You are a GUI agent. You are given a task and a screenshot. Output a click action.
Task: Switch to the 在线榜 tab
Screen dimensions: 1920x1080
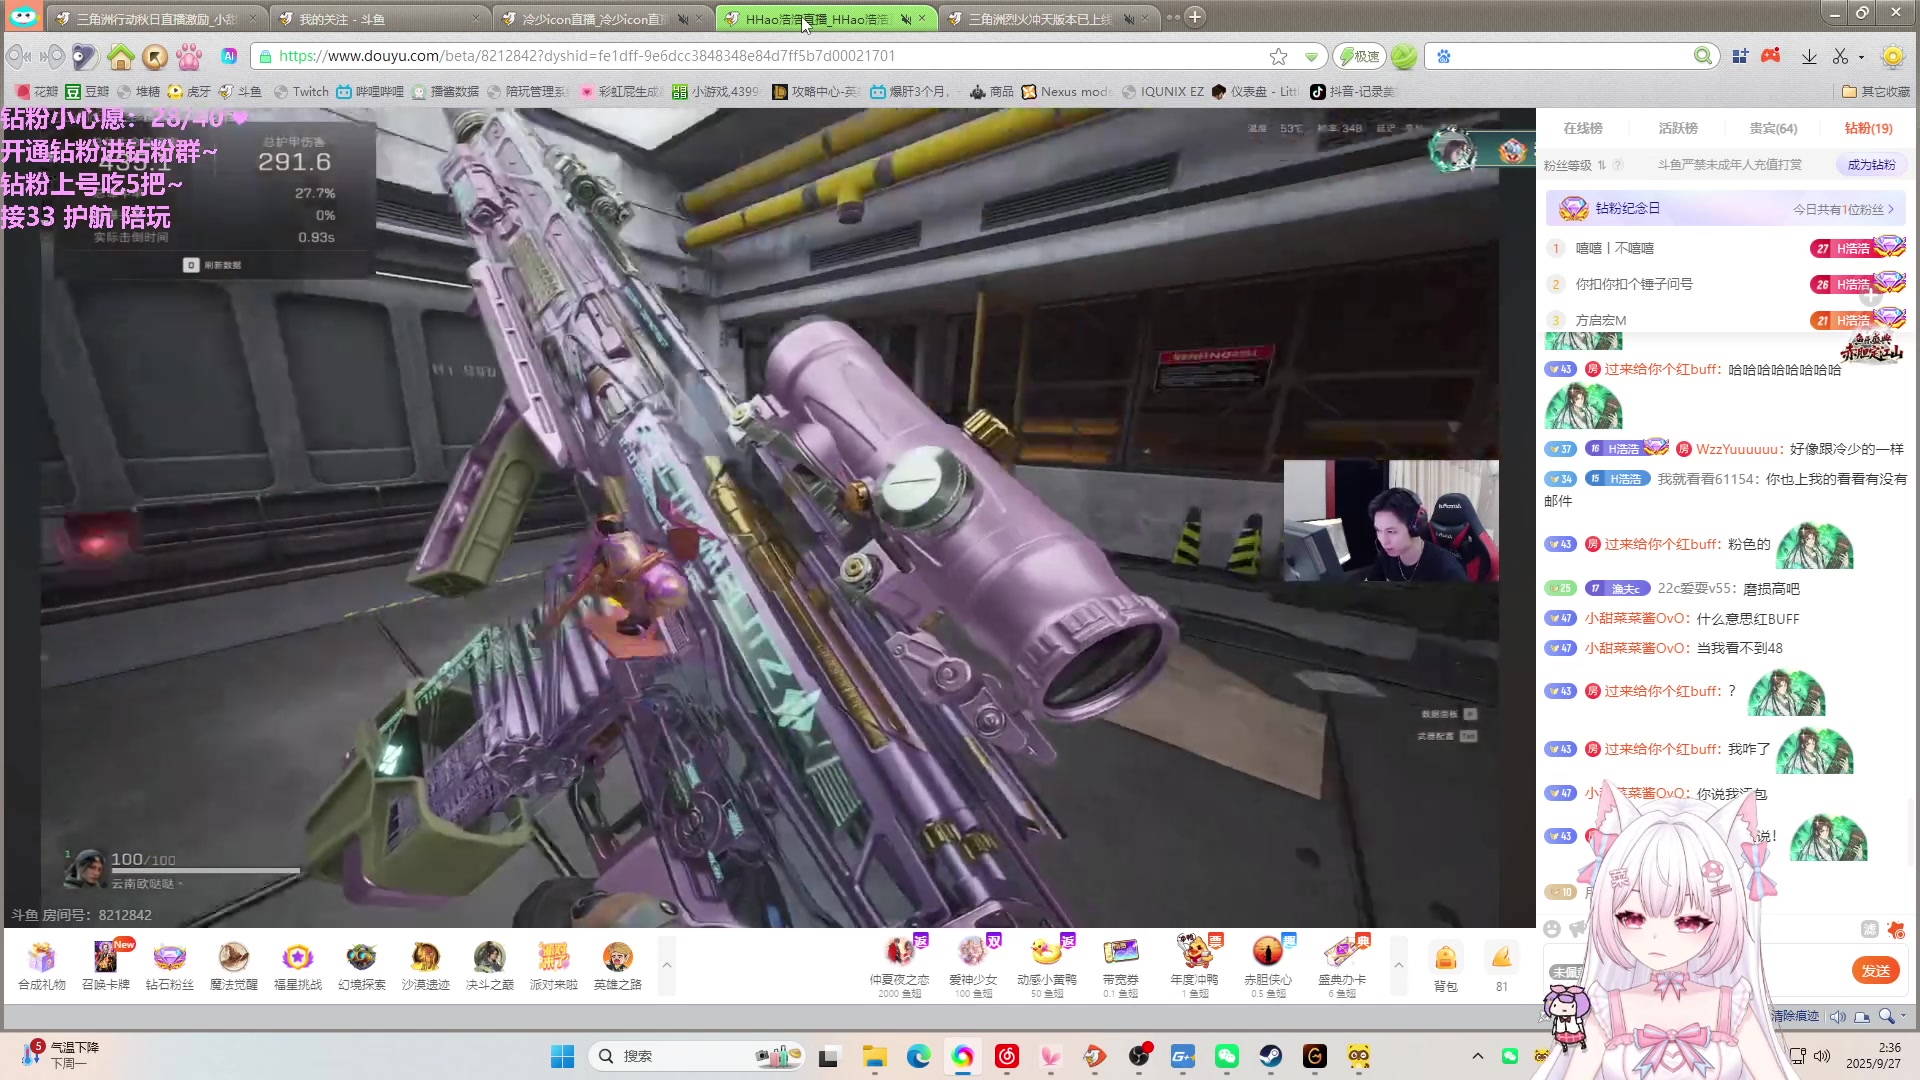(x=1583, y=128)
